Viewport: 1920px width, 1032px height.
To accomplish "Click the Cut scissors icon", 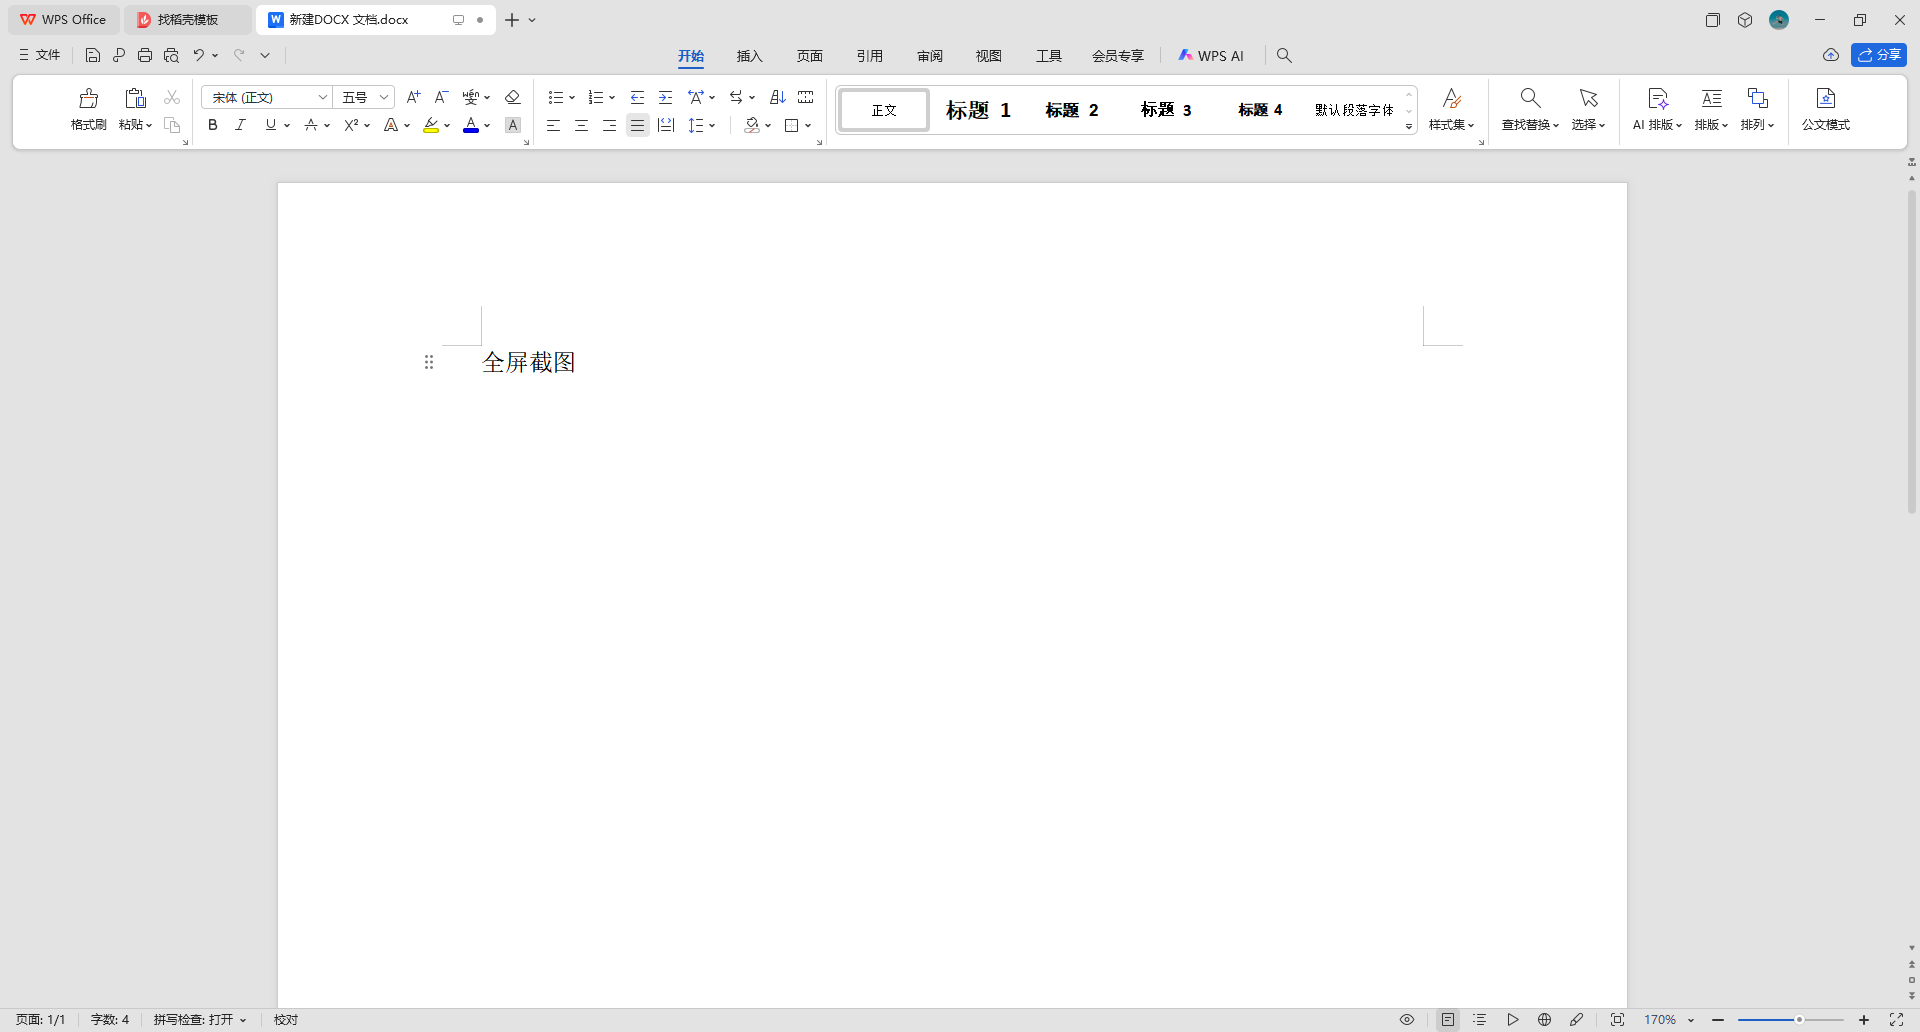I will click(172, 97).
